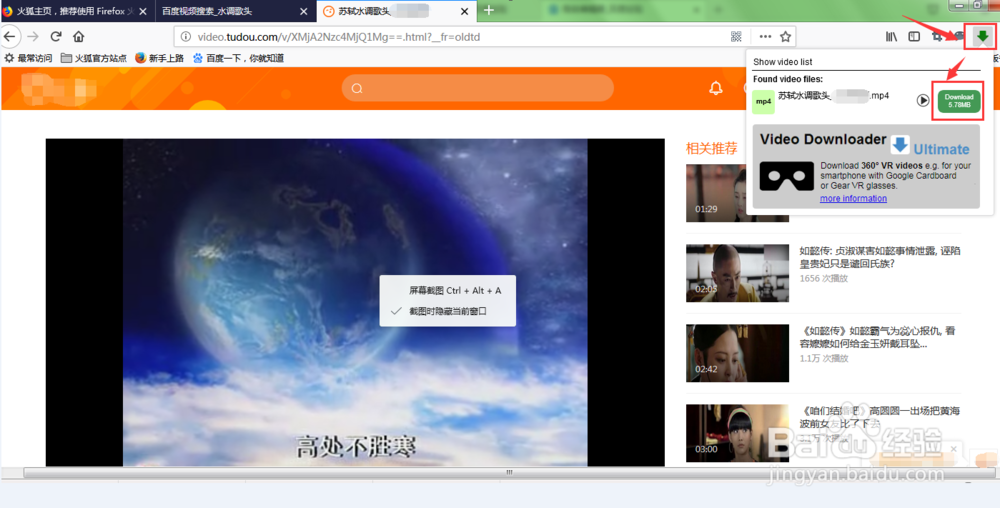Viewport: 1000px width, 508px height.
Task: Switch to 百度视频搜索_水调歌头 tab
Action: 235,11
